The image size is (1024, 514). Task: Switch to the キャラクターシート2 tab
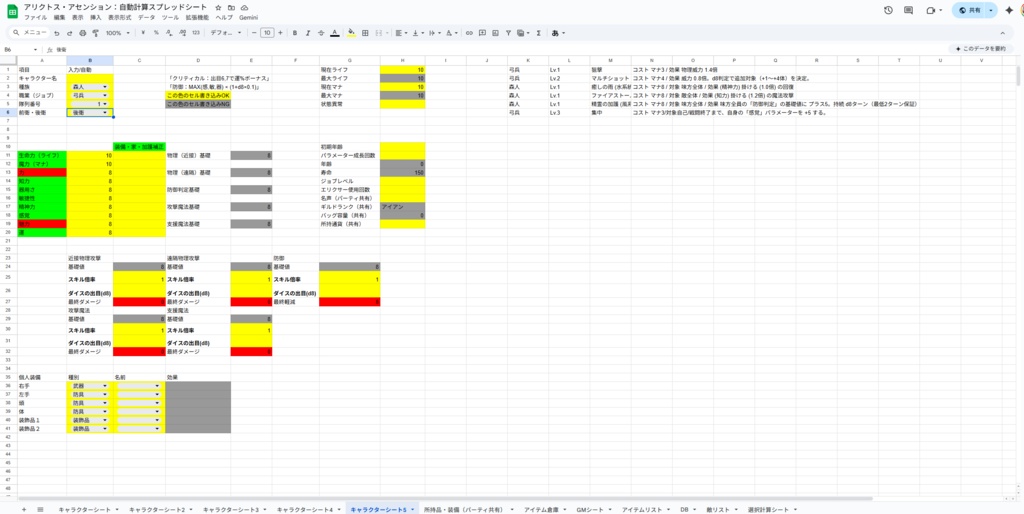coord(157,509)
